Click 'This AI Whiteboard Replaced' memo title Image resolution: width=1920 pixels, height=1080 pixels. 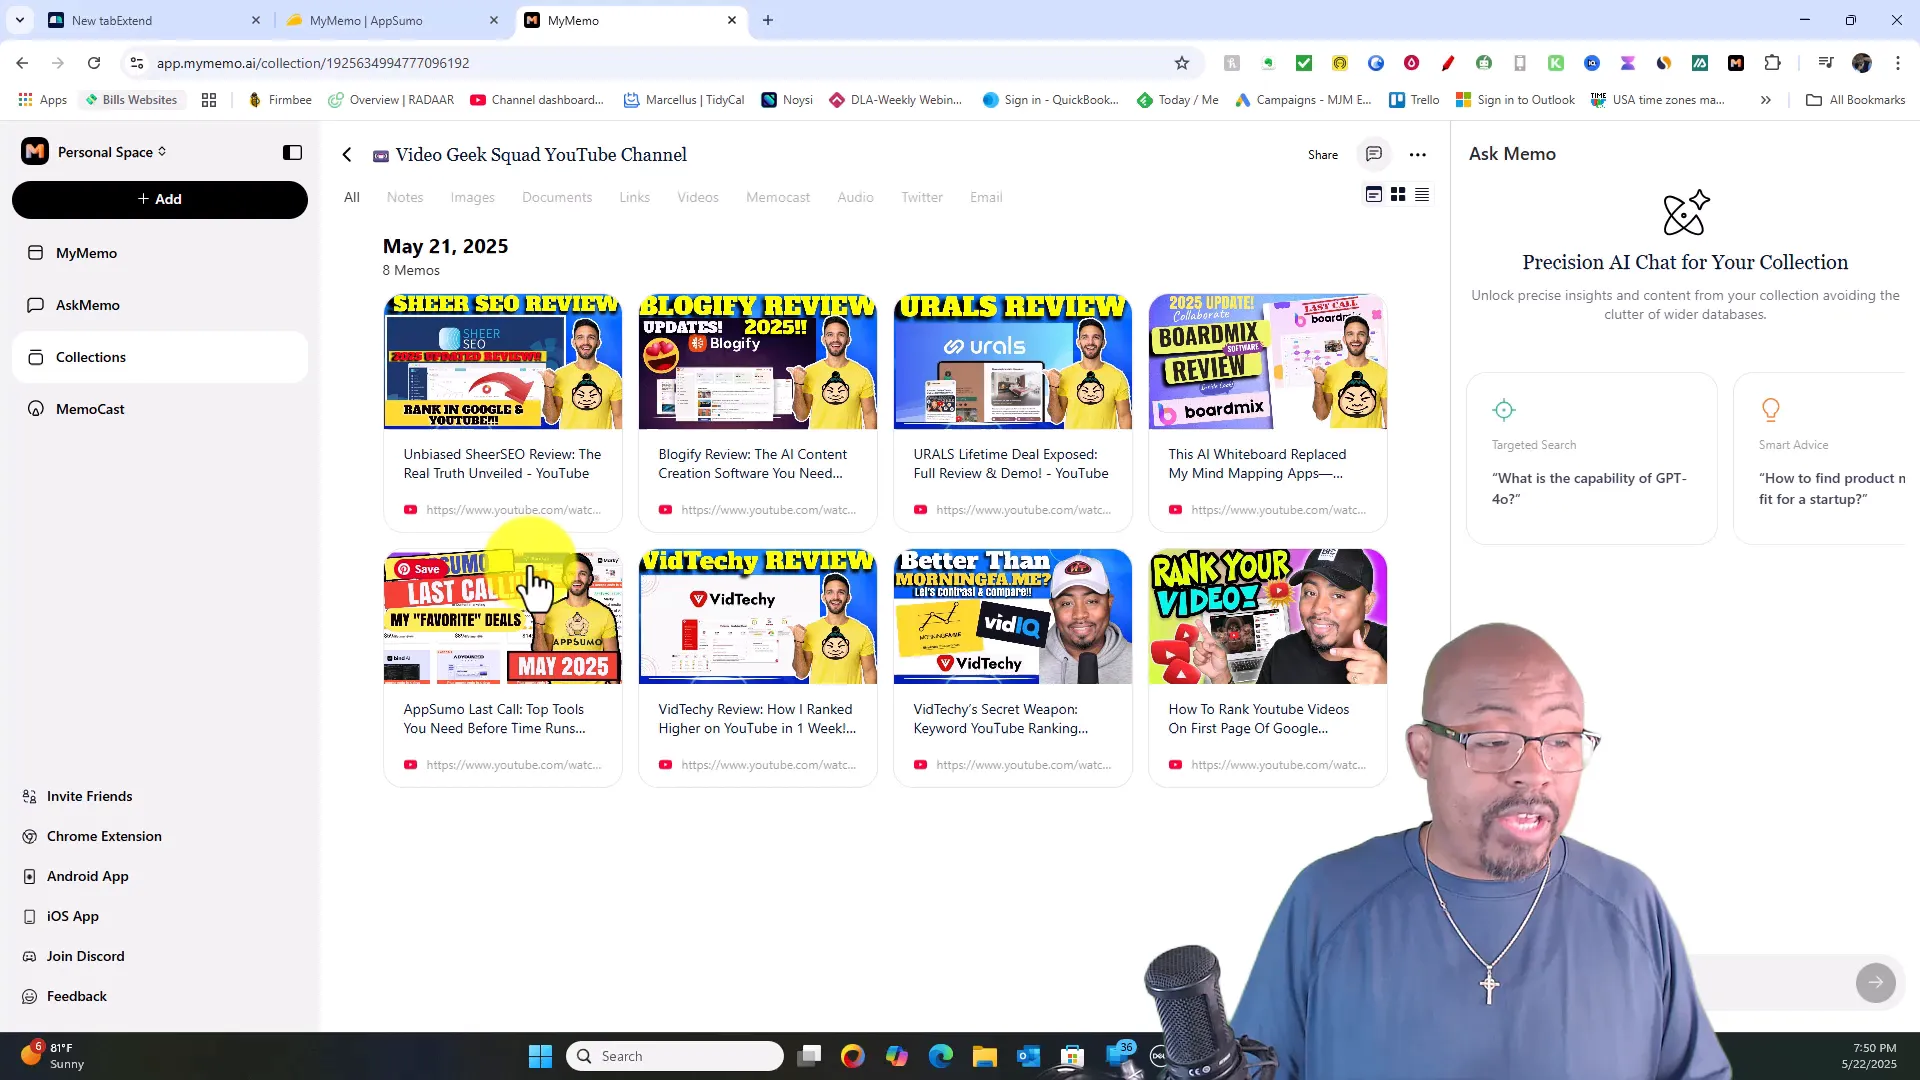click(x=1257, y=463)
